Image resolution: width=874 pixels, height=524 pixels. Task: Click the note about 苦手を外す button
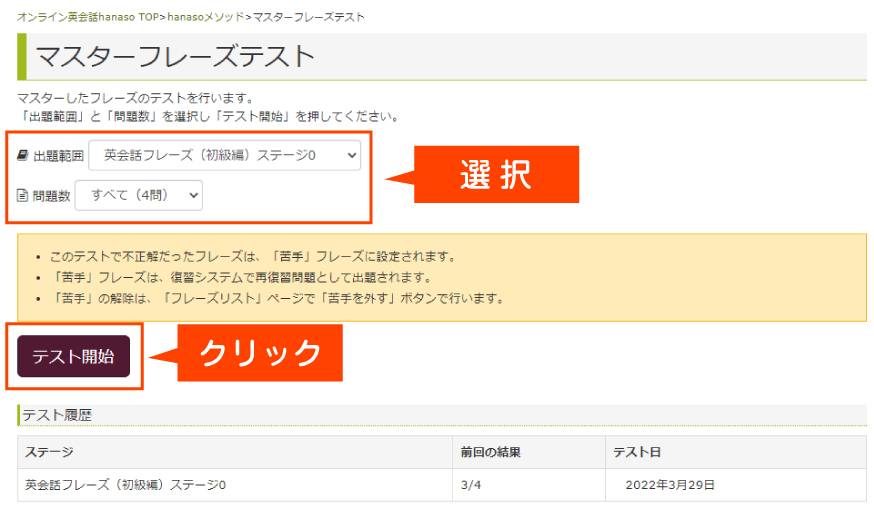pos(278,298)
